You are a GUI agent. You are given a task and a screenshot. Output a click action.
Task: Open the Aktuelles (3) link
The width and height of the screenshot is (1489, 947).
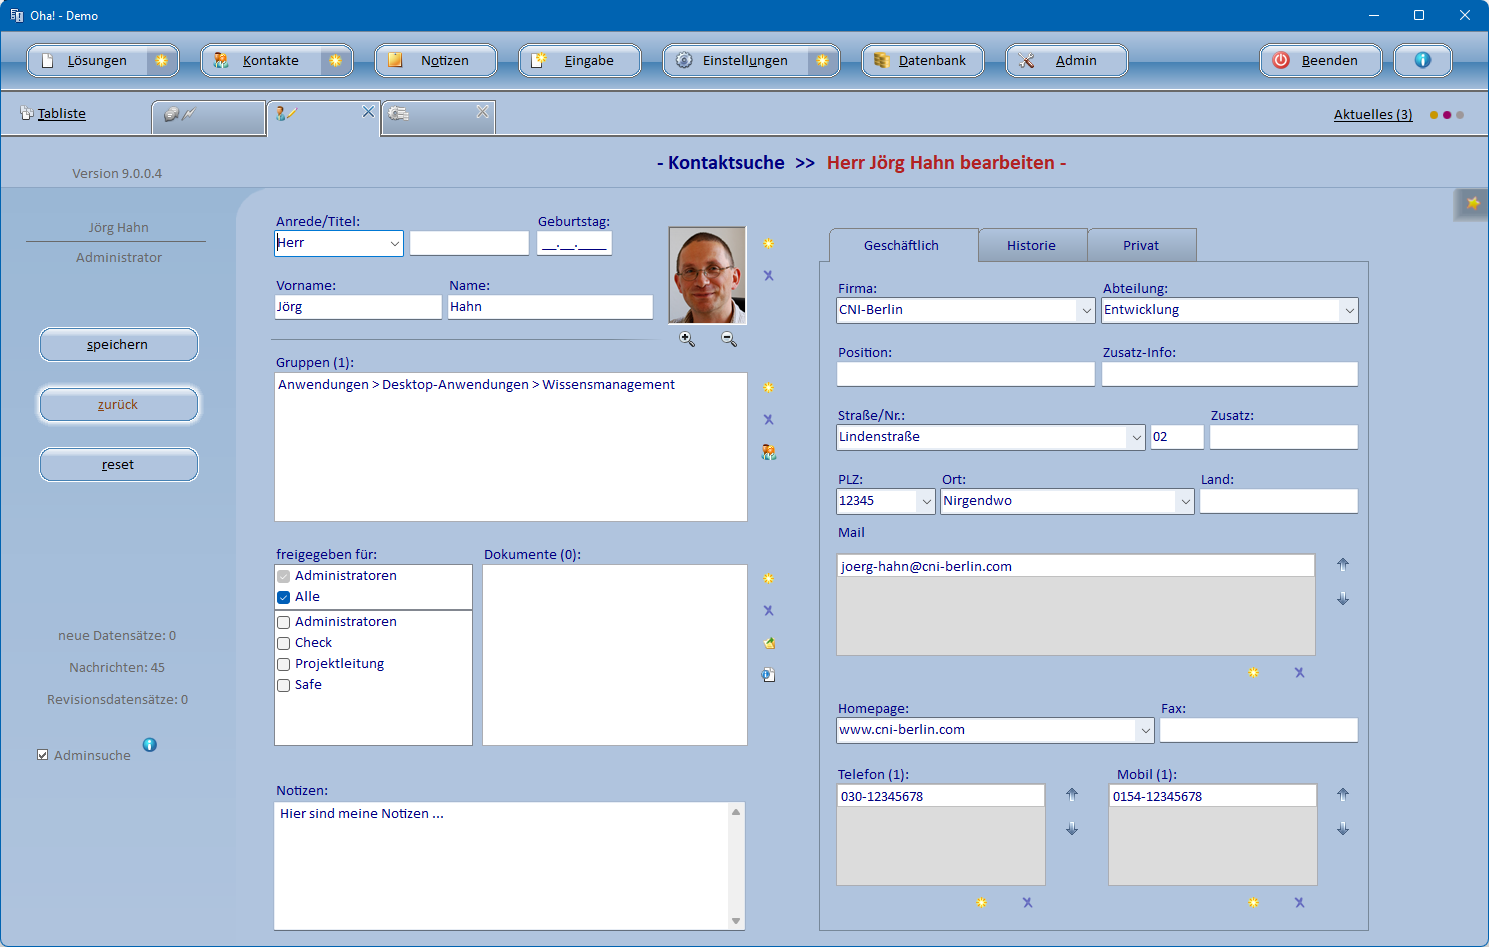click(x=1372, y=115)
